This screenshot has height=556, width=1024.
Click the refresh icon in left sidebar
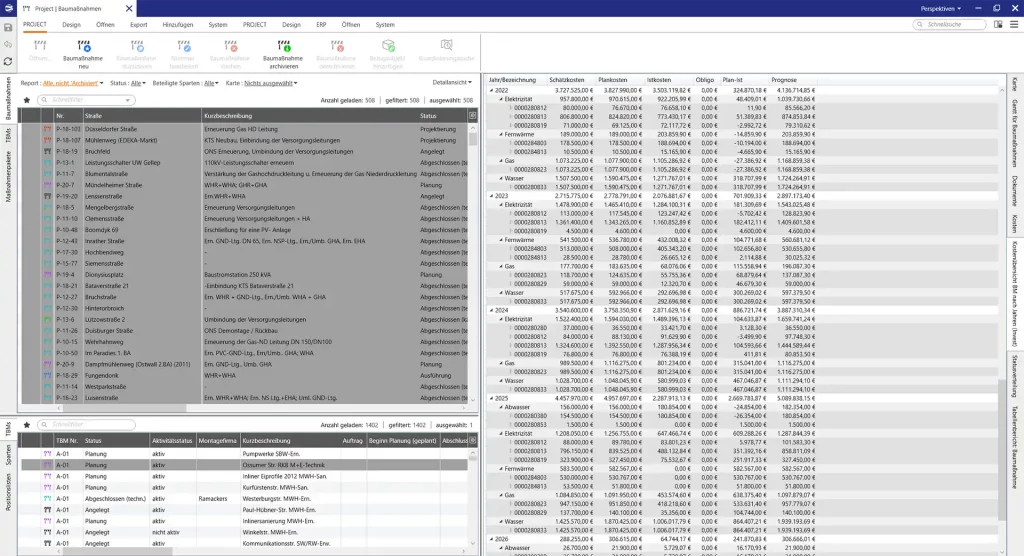9,61
